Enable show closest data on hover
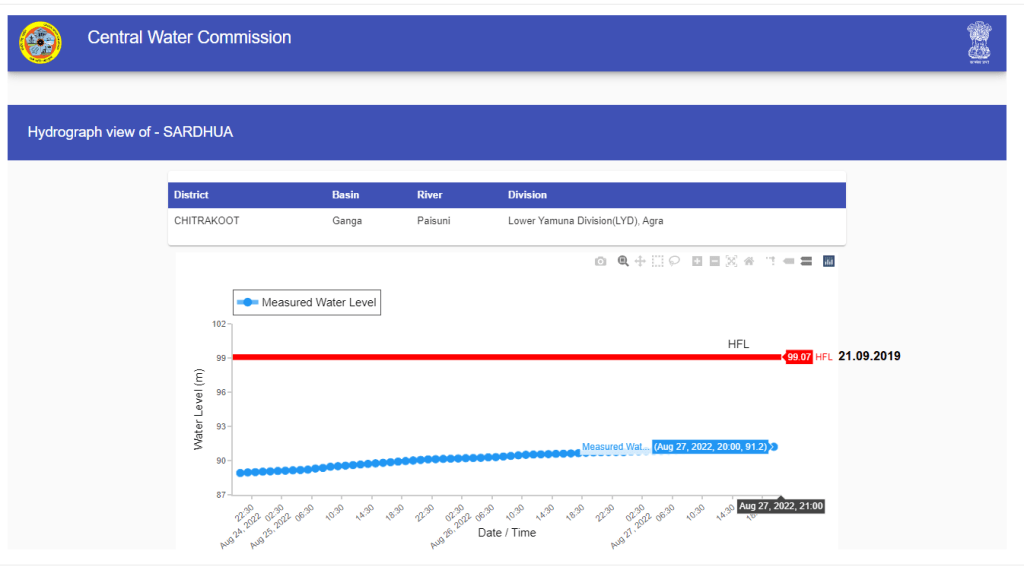This screenshot has width=1024, height=570. 788,261
